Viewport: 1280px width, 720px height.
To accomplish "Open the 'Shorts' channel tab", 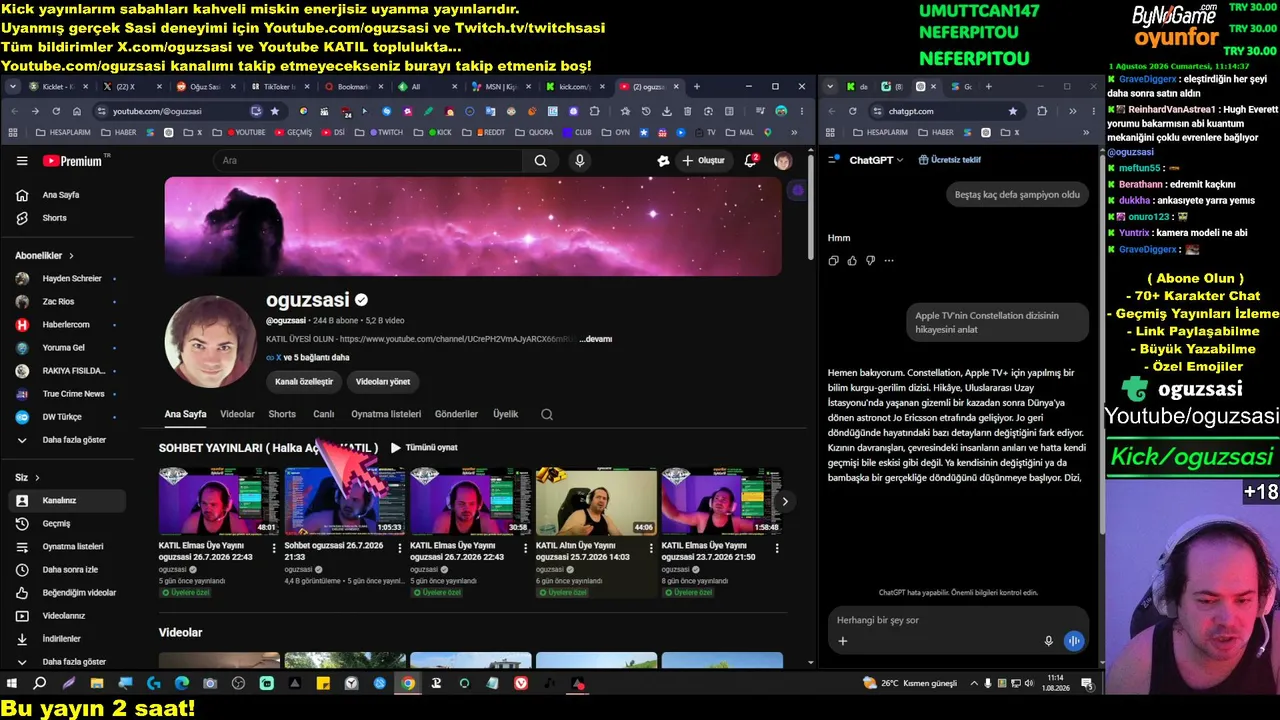I will [x=282, y=414].
